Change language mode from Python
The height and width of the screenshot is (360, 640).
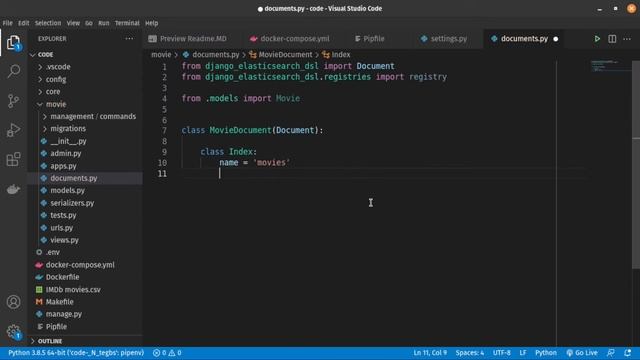pos(546,353)
